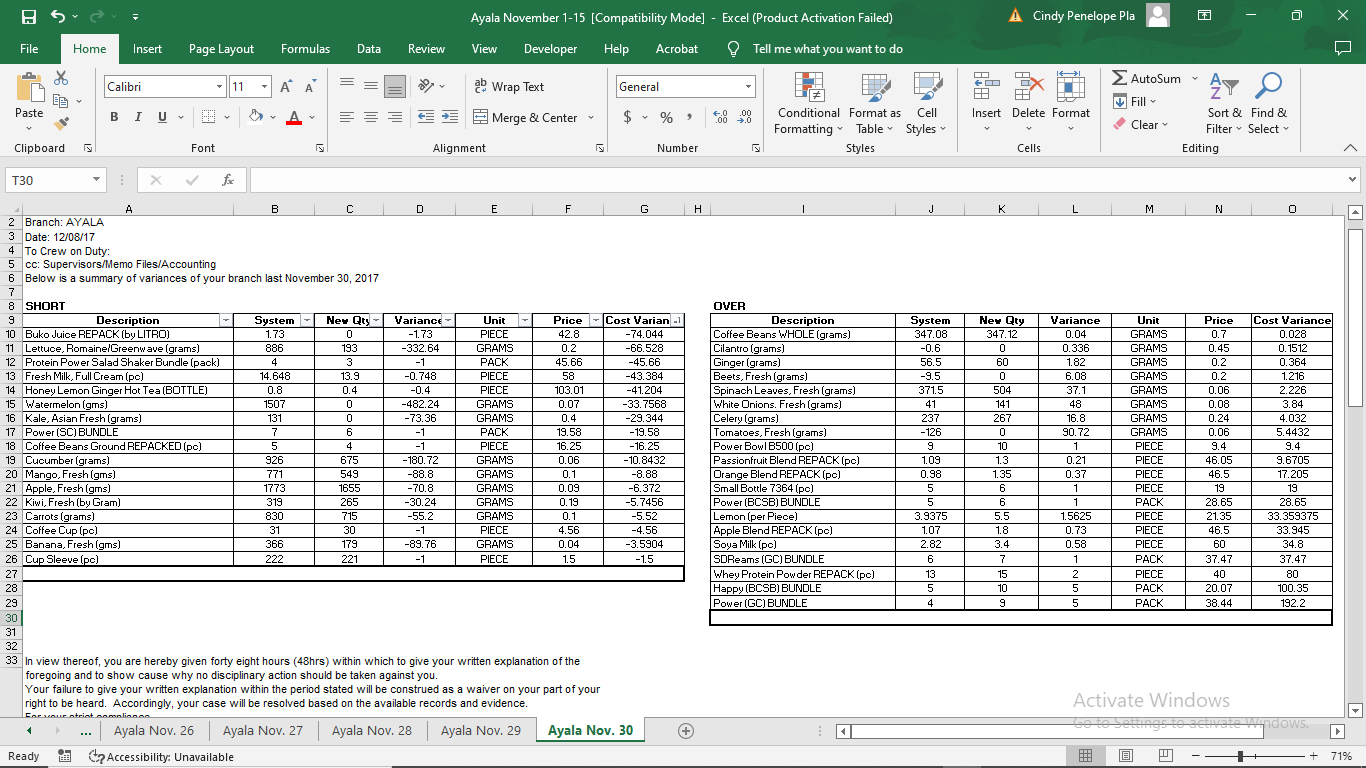Open Find & Select magnifier

pos(1269,103)
